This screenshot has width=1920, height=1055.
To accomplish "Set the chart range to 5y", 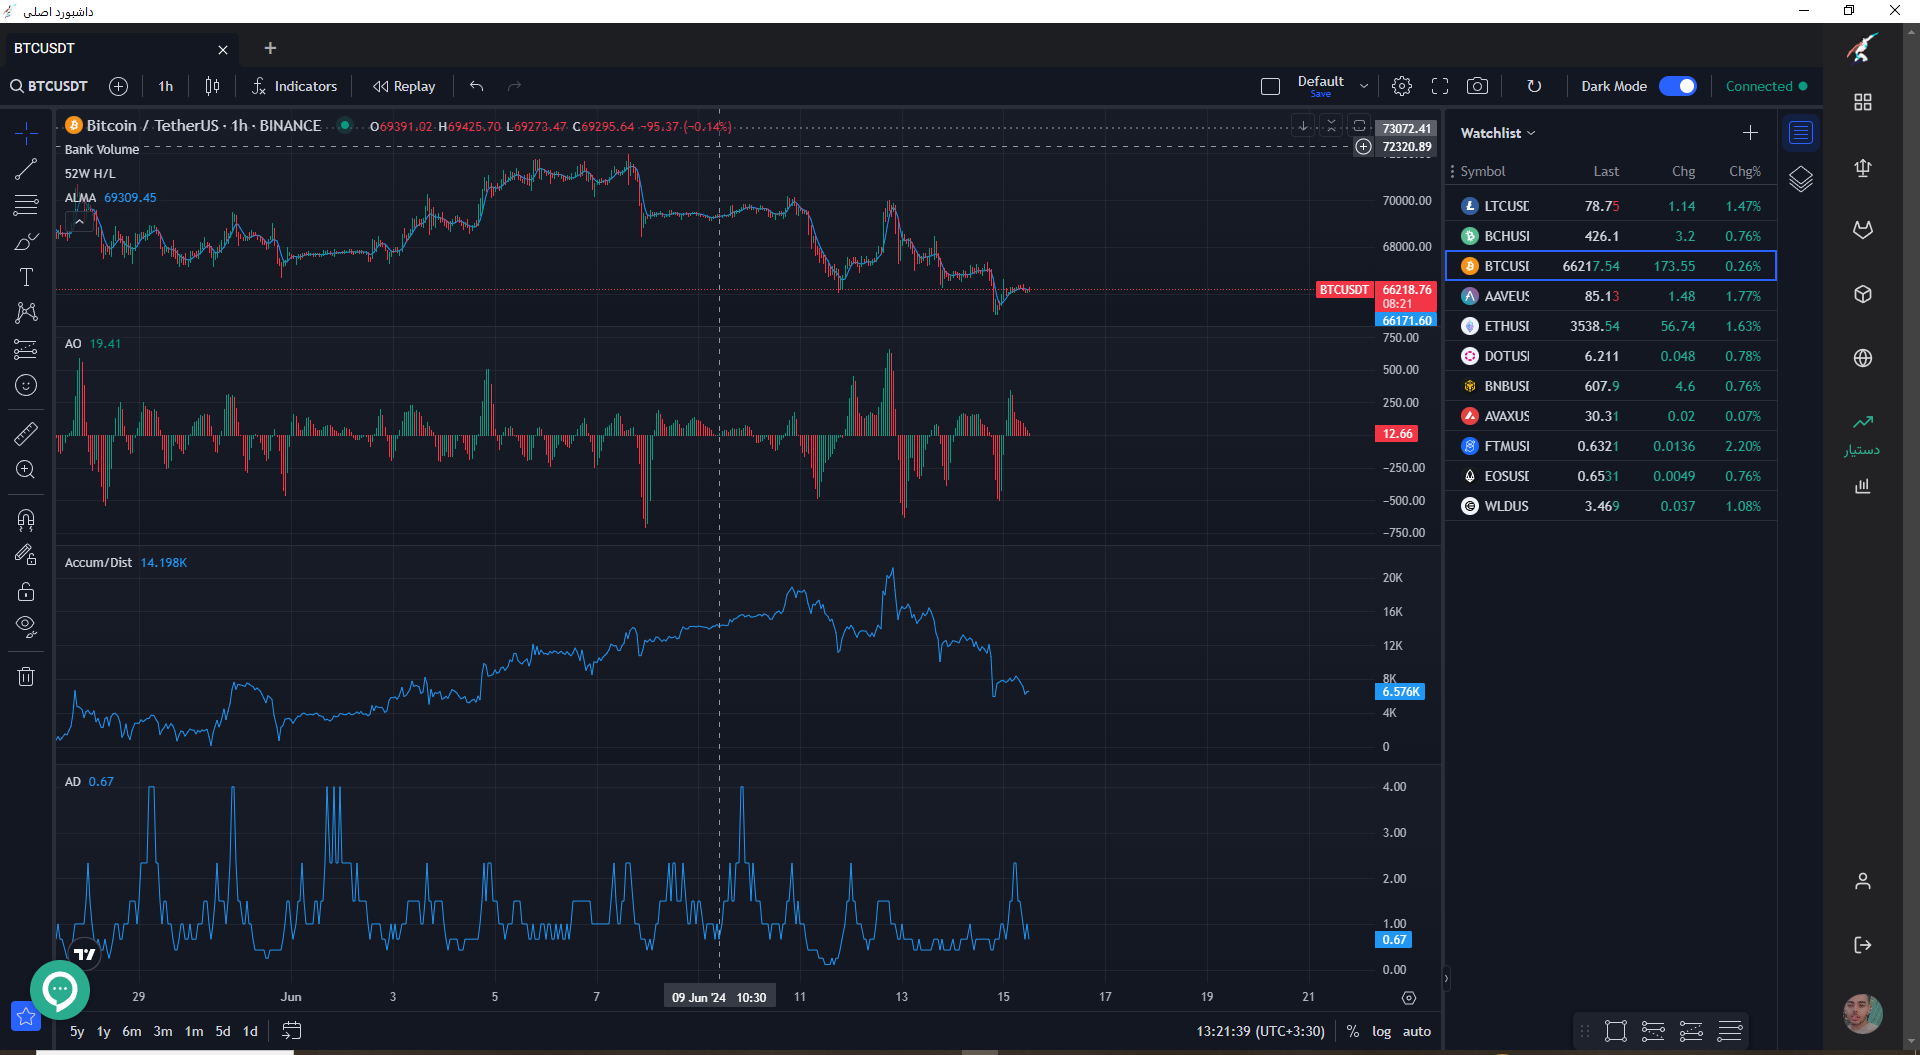I will point(77,1031).
